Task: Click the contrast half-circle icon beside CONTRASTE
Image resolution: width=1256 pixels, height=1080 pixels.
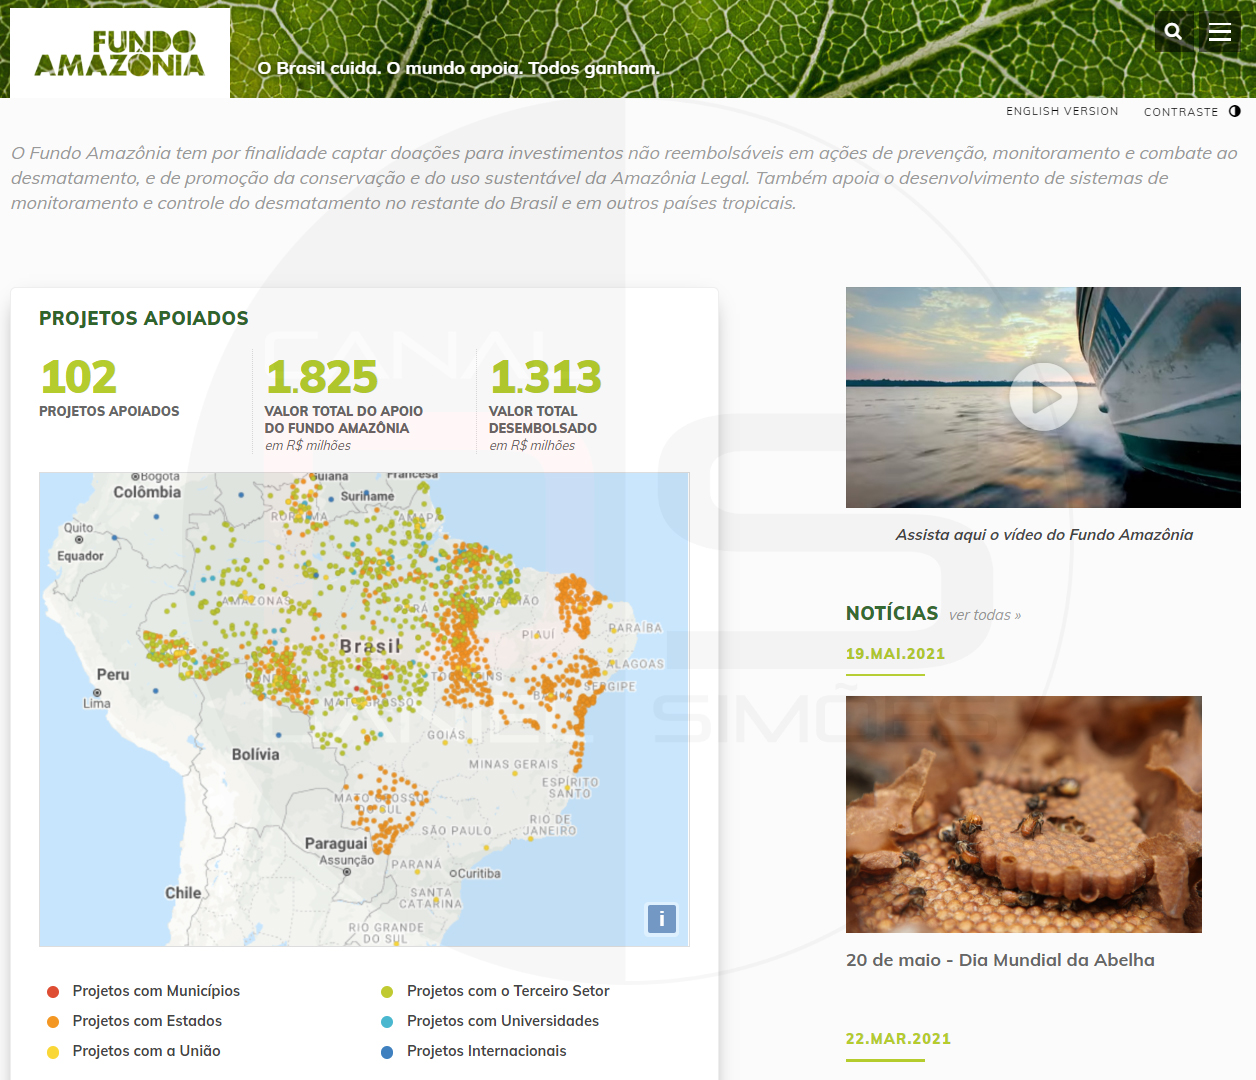Action: pos(1235,111)
